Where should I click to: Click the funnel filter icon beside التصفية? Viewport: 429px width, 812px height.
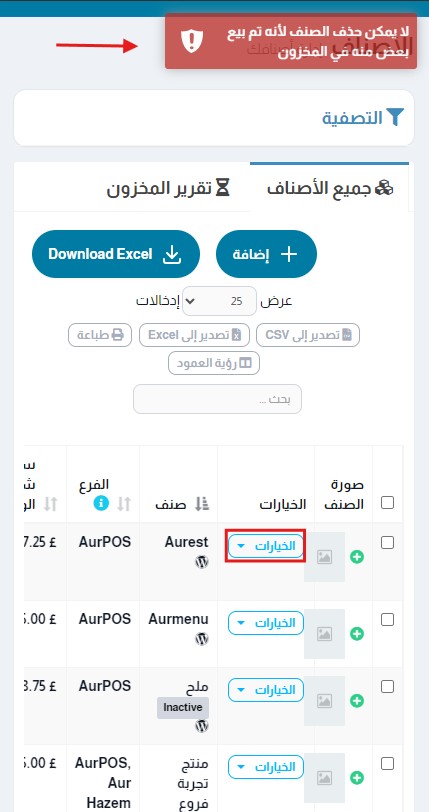(395, 118)
